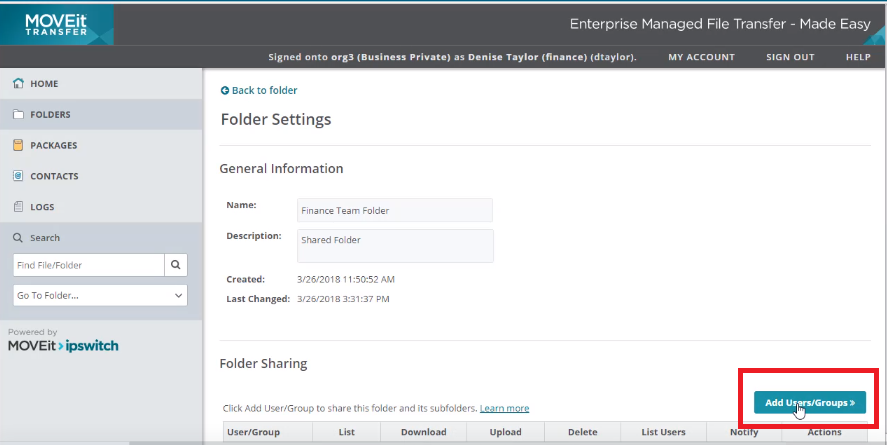
Task: Click the Home icon in sidebar
Action: (18, 84)
